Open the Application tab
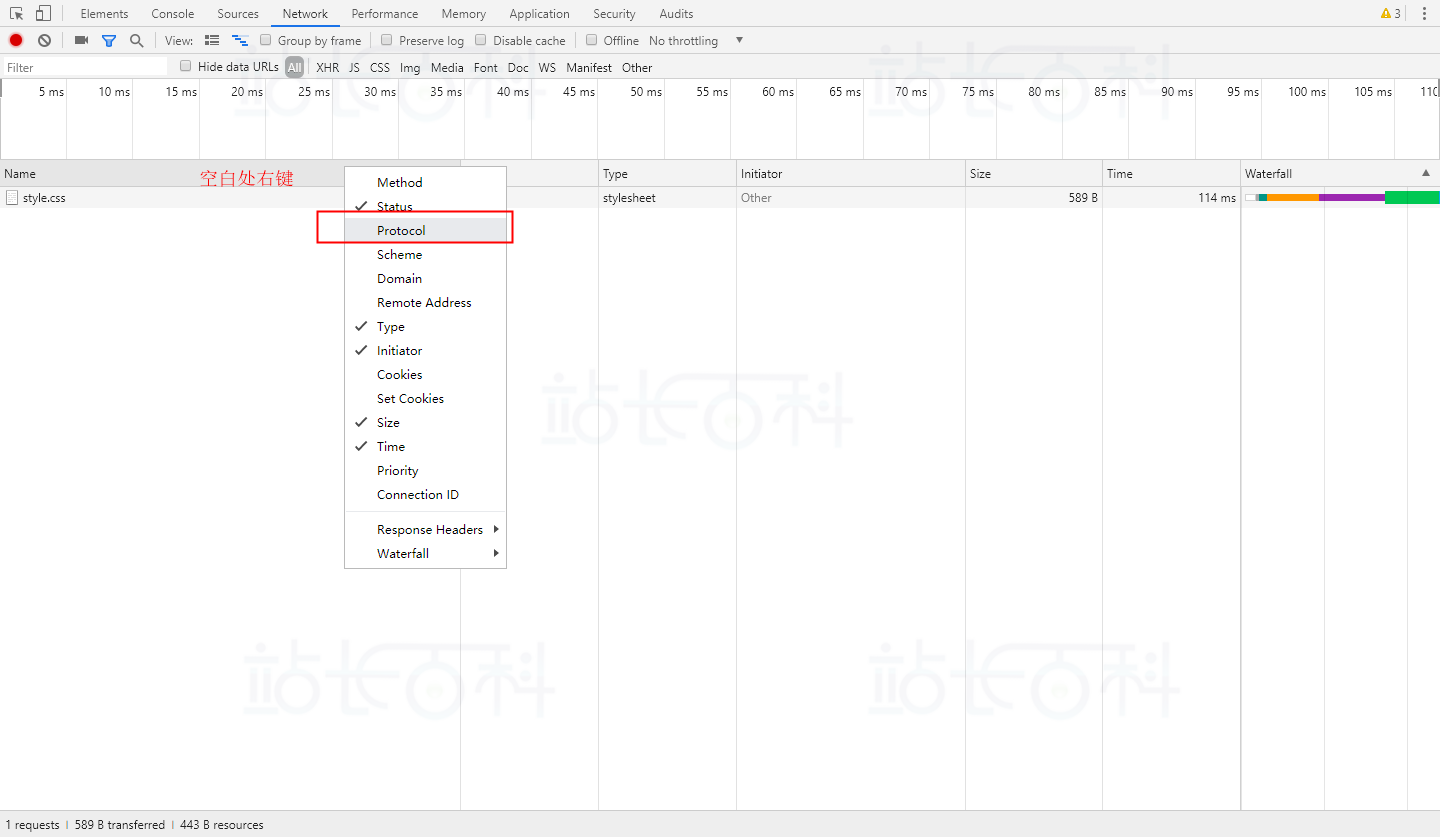Viewport: 1440px width, 837px height. 539,14
